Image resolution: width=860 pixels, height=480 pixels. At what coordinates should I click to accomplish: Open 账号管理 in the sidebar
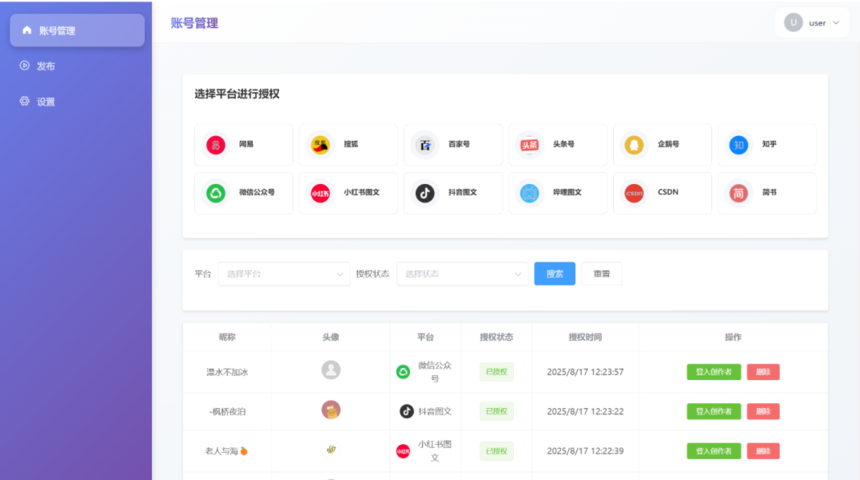pos(77,30)
